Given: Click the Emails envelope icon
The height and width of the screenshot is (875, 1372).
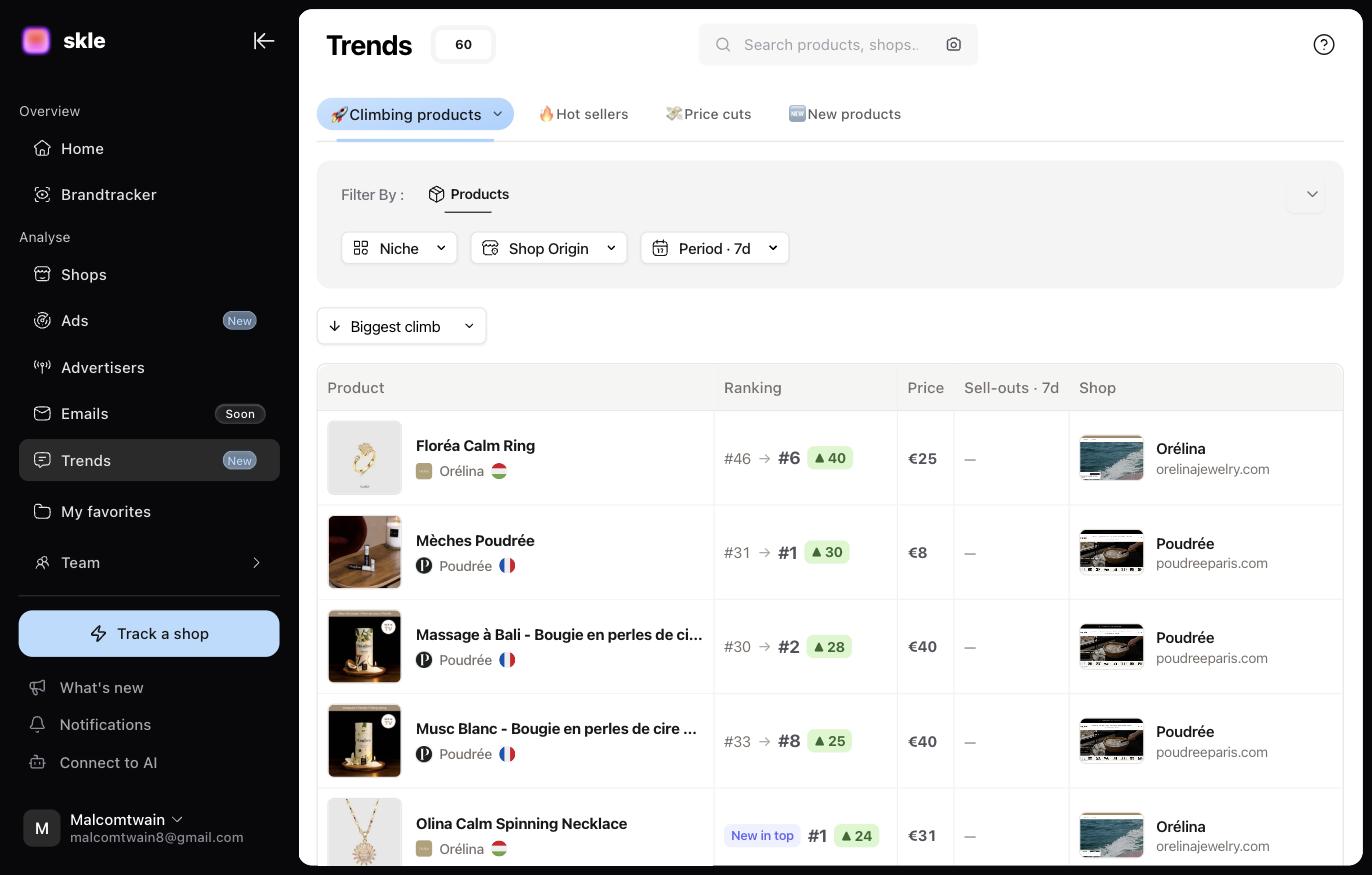Looking at the screenshot, I should coord(42,413).
